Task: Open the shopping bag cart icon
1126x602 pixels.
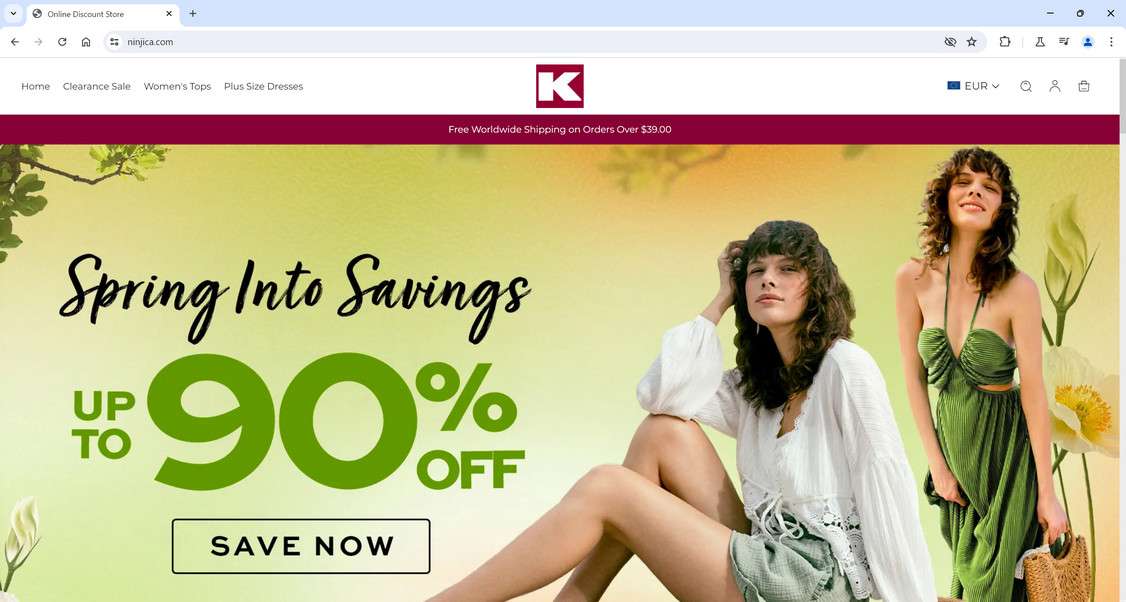Action: pyautogui.click(x=1084, y=86)
